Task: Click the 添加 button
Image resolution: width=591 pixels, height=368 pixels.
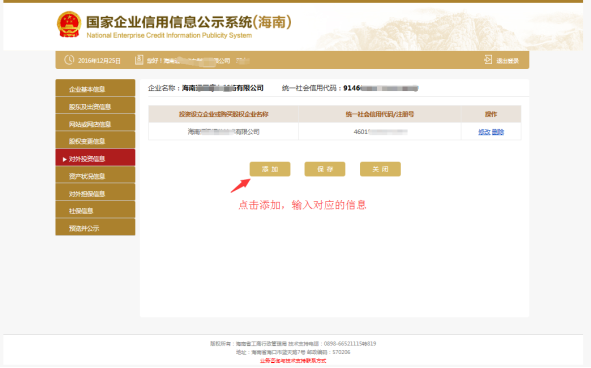Action: (270, 169)
